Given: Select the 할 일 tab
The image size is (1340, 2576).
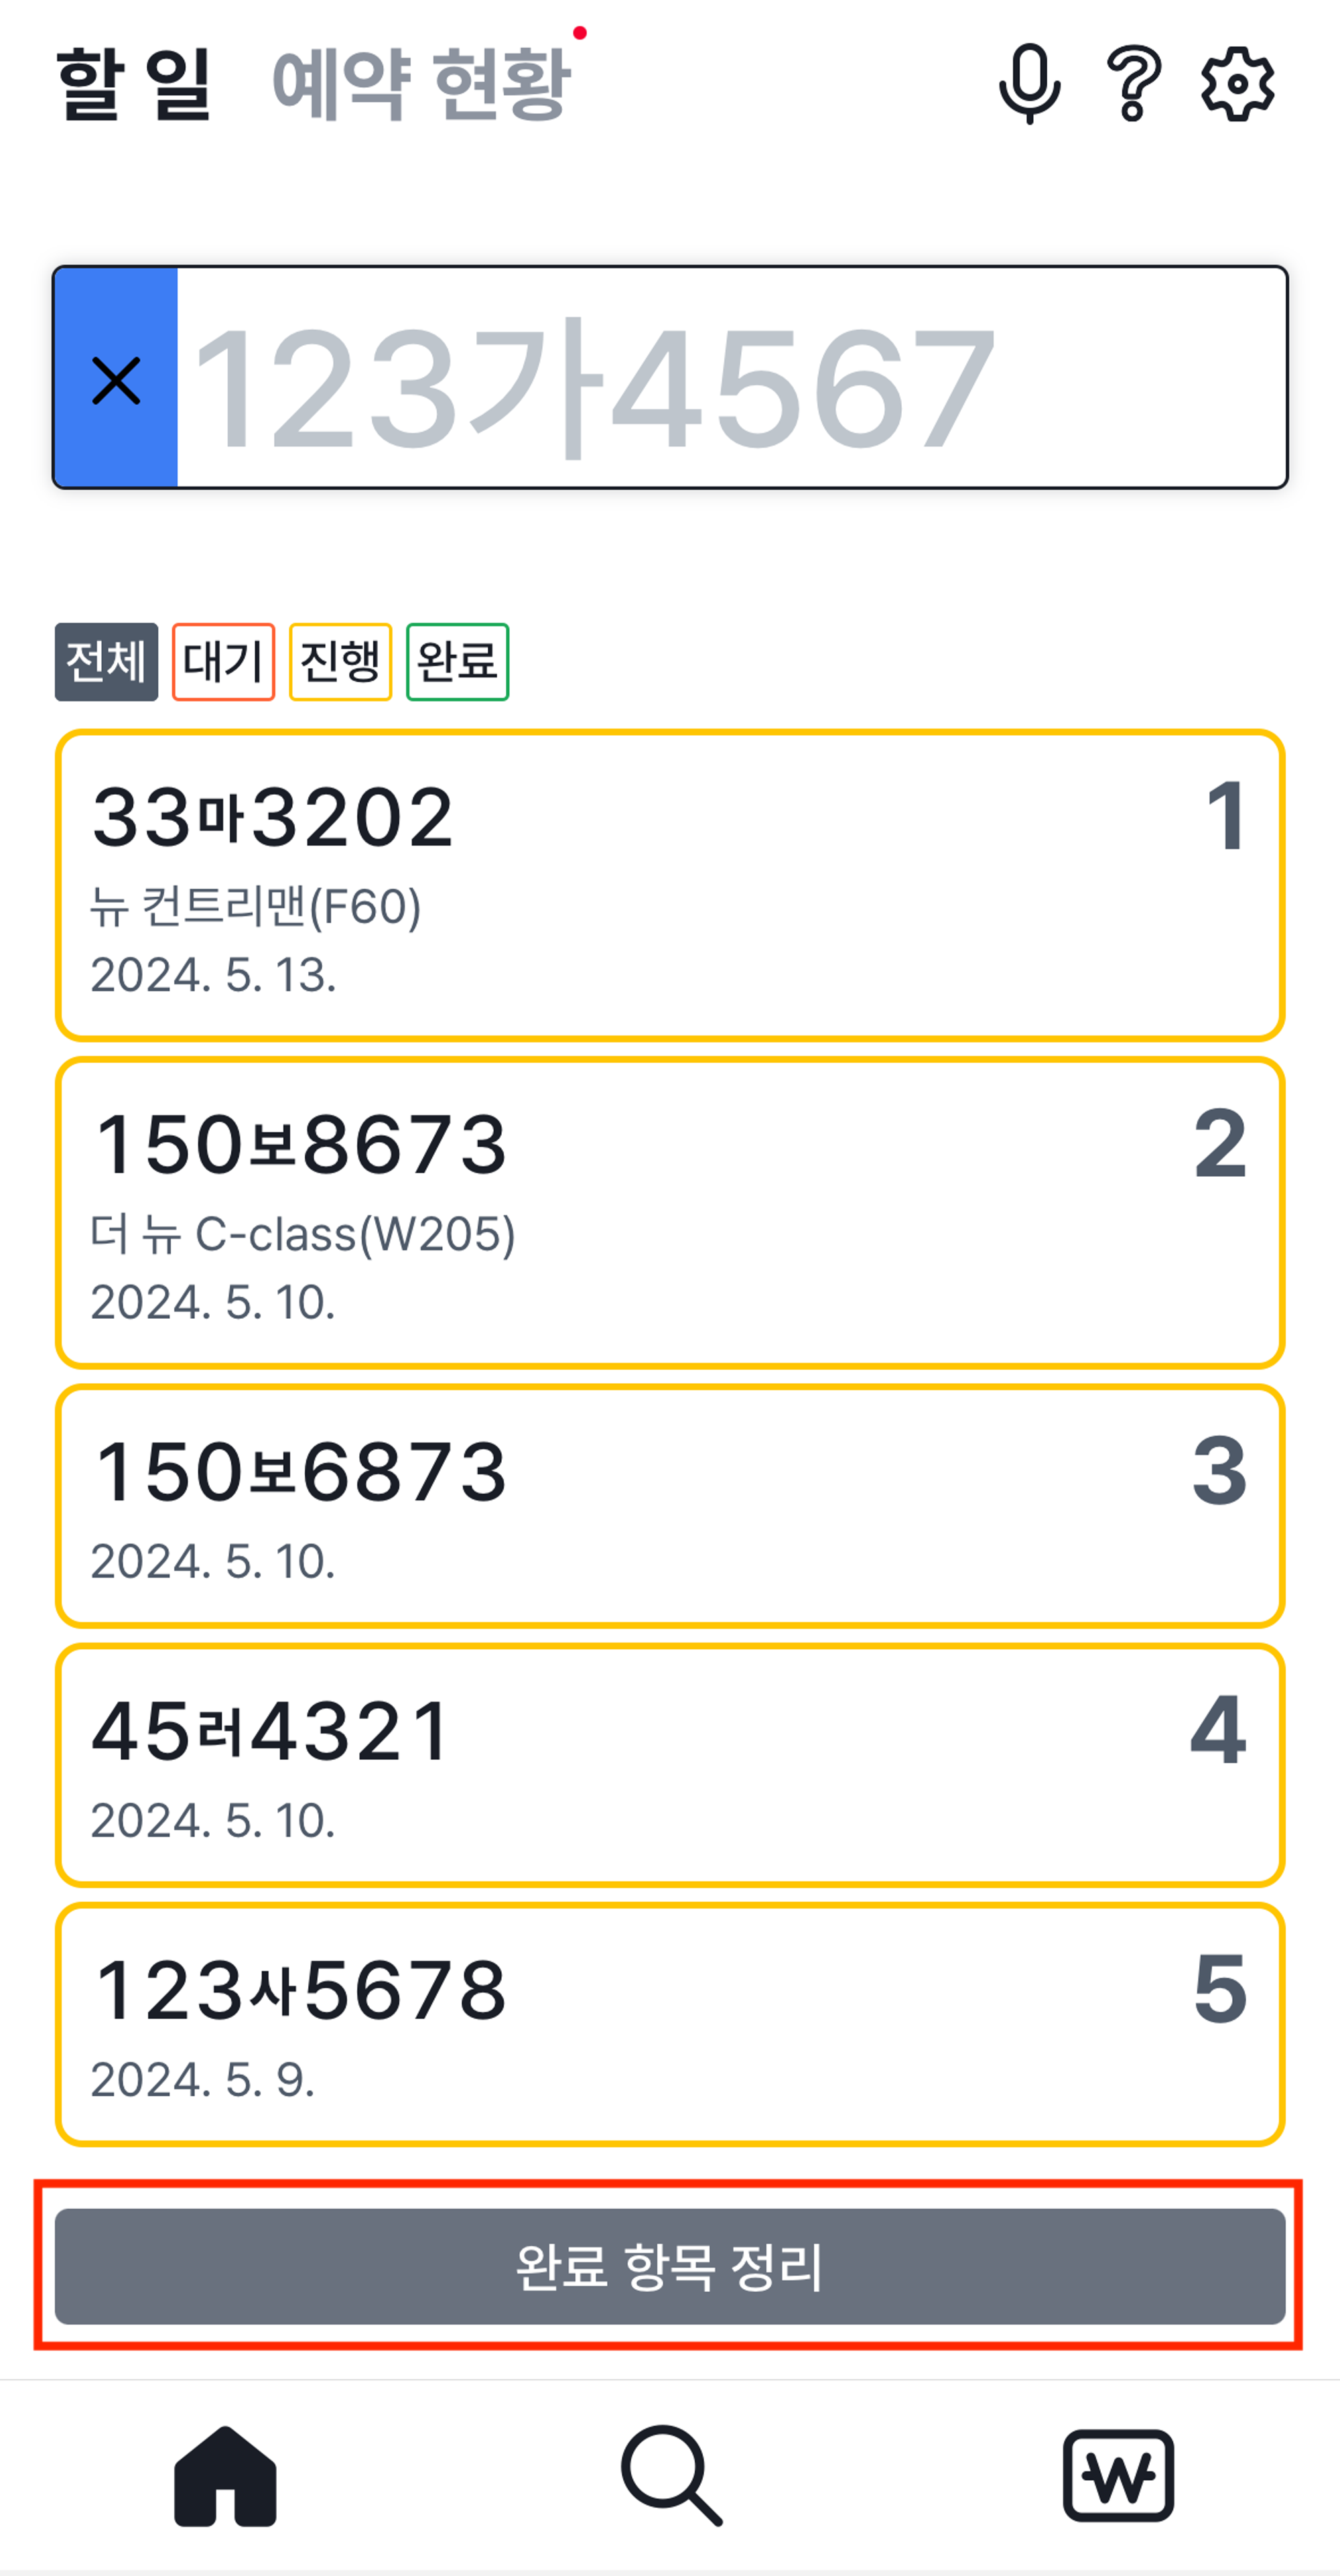Looking at the screenshot, I should coord(134,84).
